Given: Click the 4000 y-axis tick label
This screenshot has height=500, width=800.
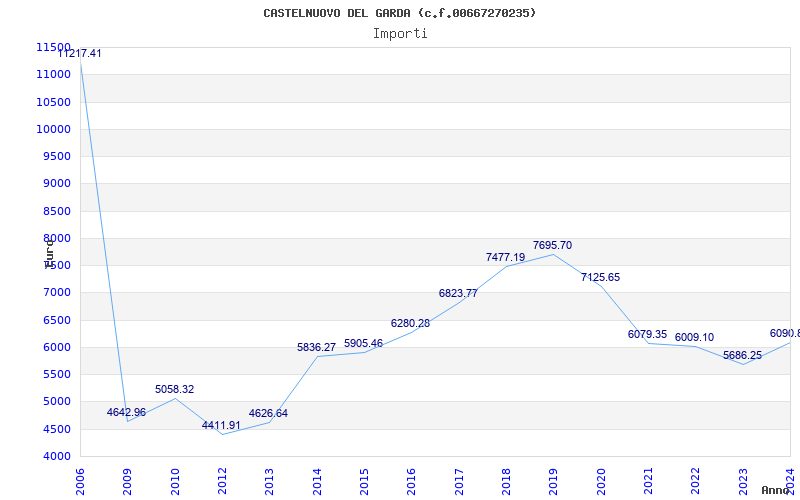Looking at the screenshot, I should click(x=56, y=456).
